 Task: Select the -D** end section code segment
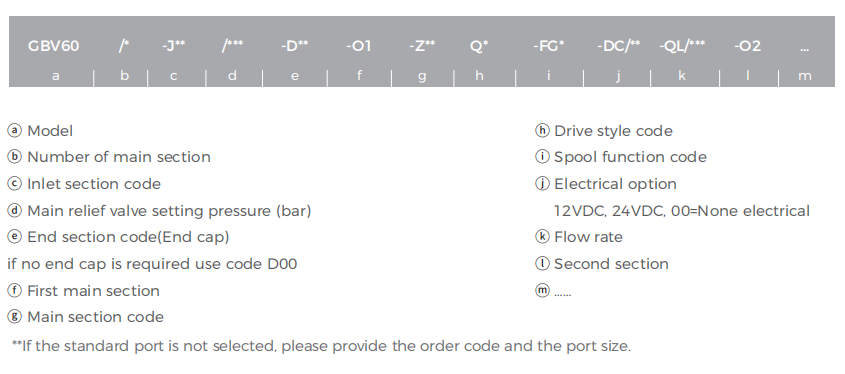point(295,46)
